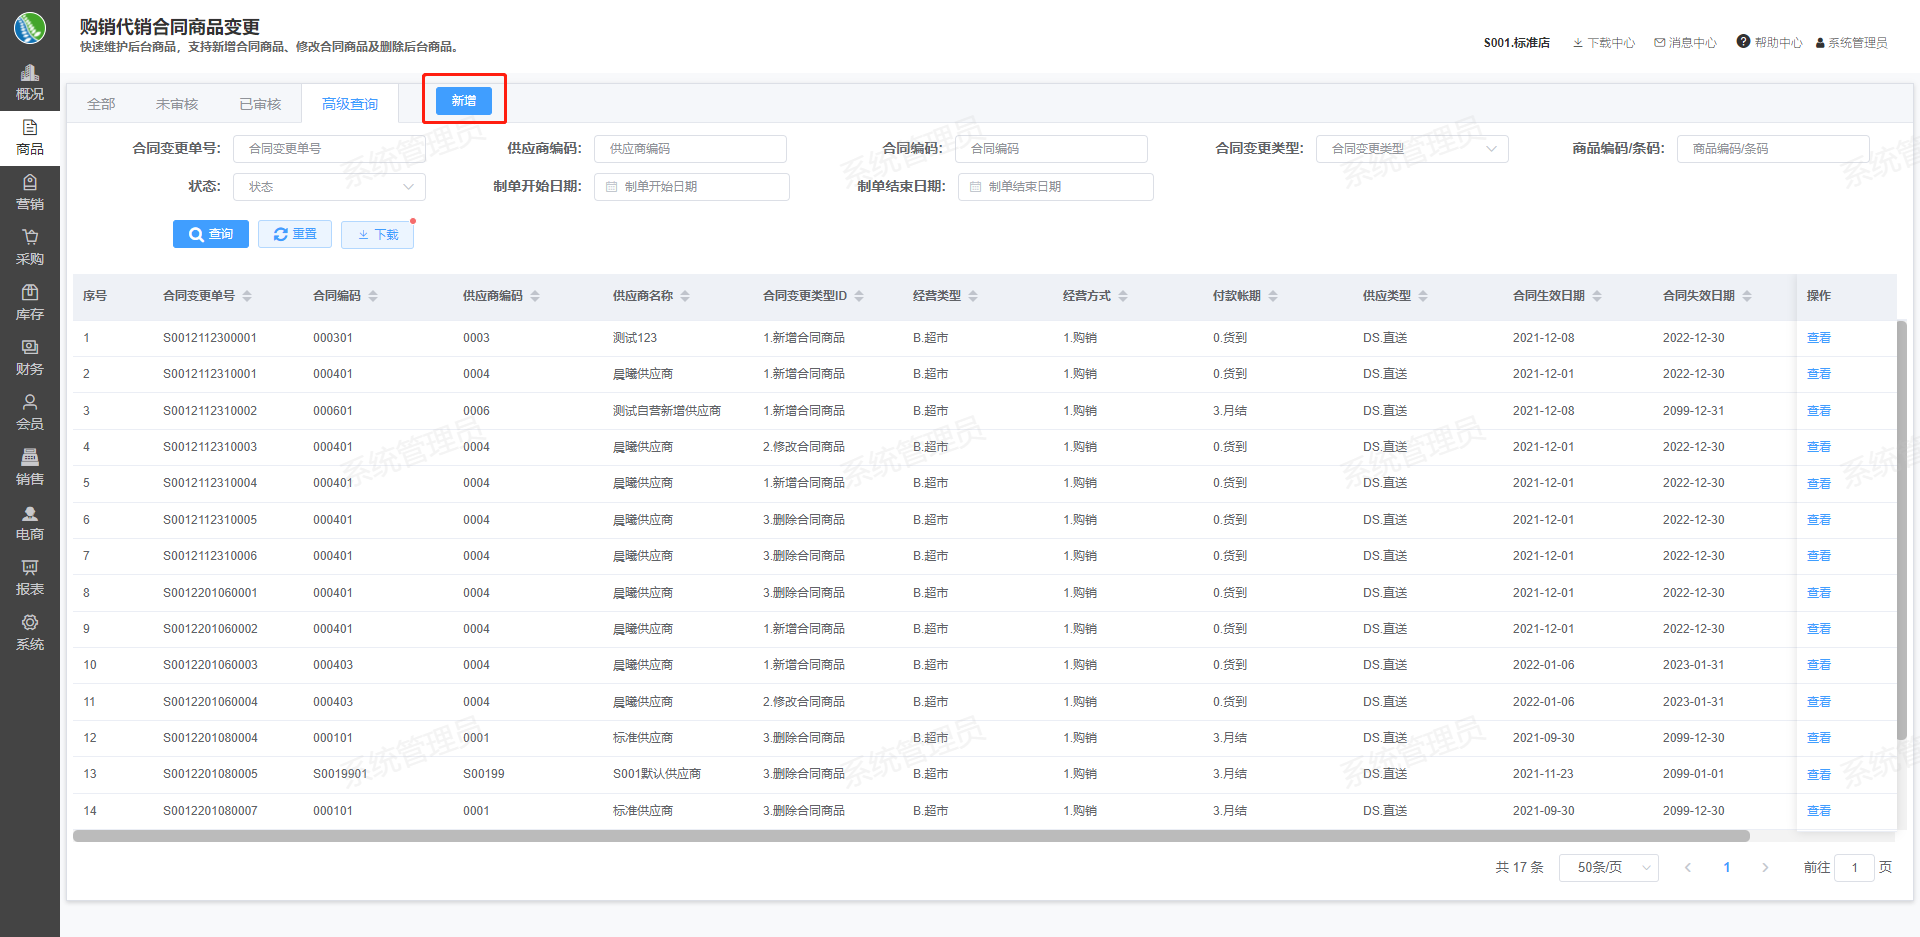Click the 新增 button
The width and height of the screenshot is (1920, 937).
point(464,101)
